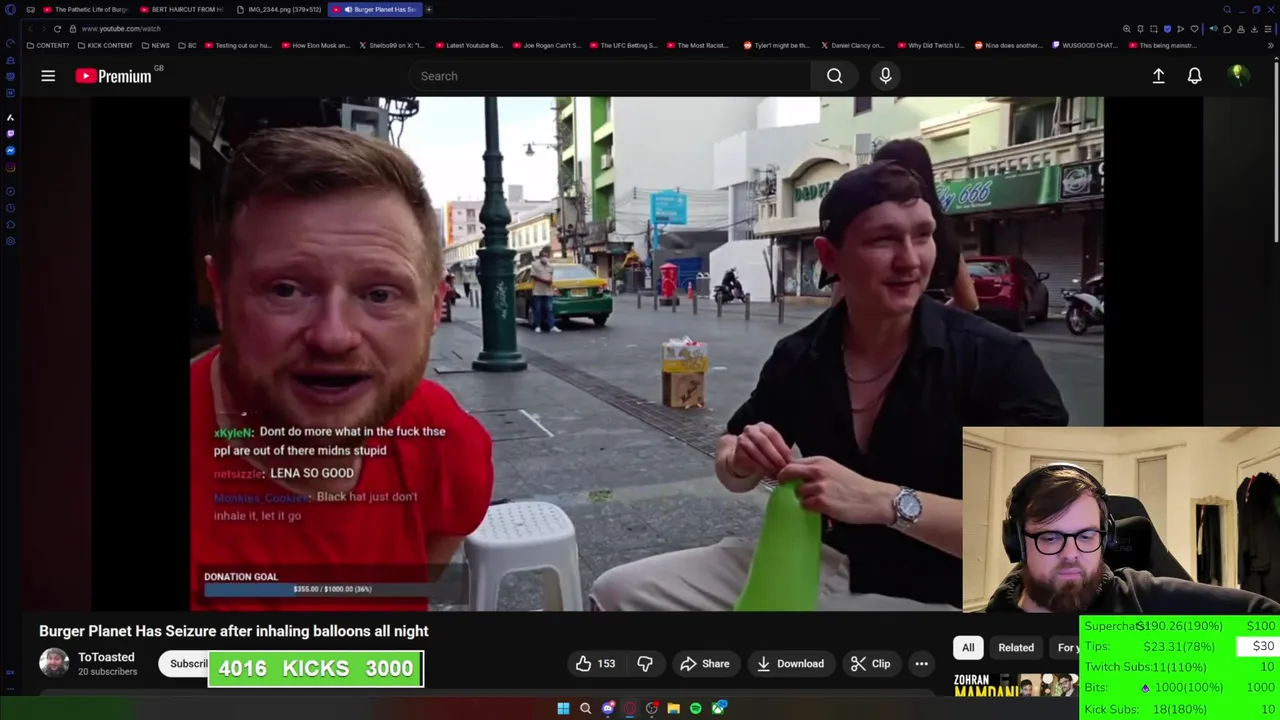Open browser extensions cube icon
Image resolution: width=1280 pixels, height=720 pixels.
tap(1227, 29)
